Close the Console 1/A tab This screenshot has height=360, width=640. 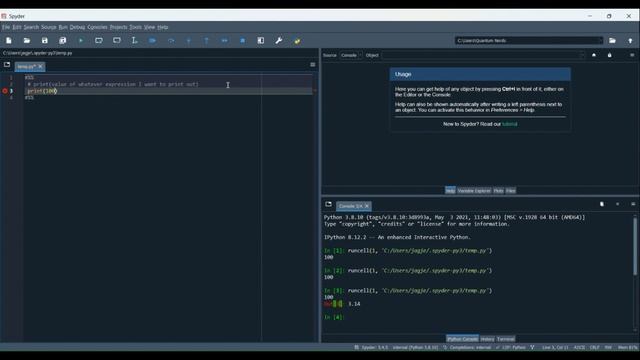click(367, 206)
